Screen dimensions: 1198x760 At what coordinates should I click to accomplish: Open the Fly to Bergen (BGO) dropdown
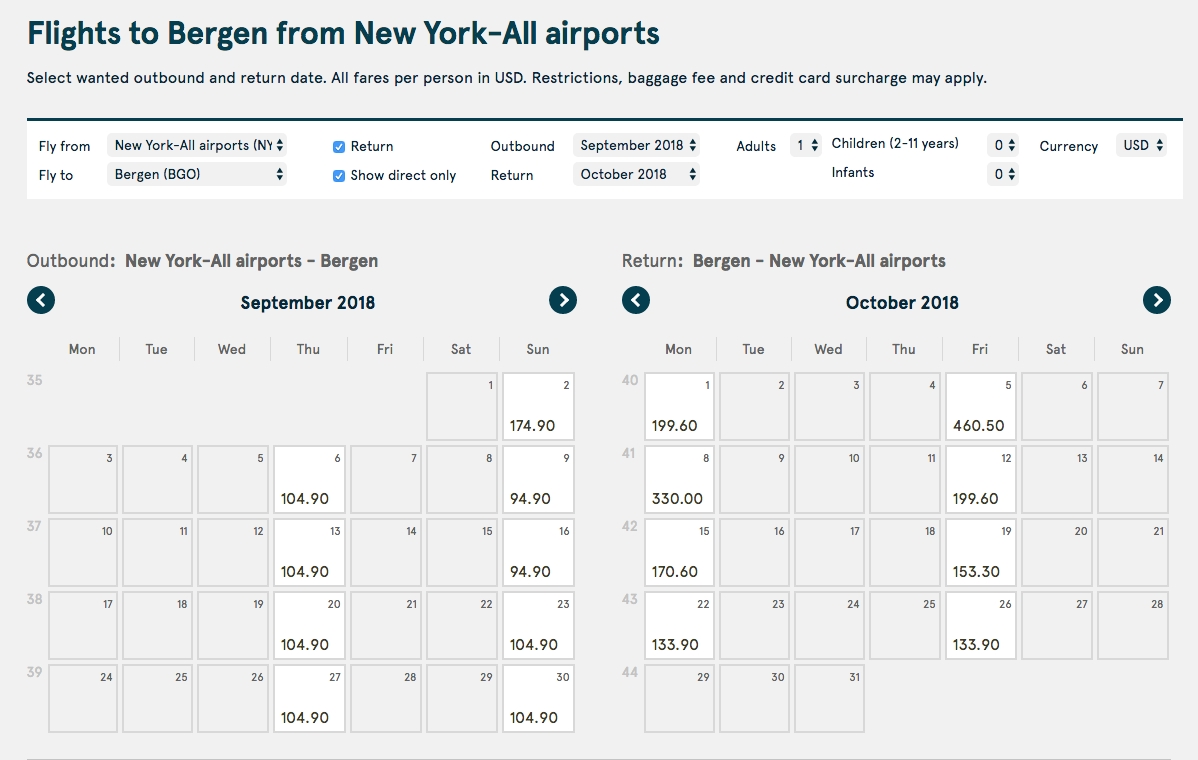click(197, 174)
